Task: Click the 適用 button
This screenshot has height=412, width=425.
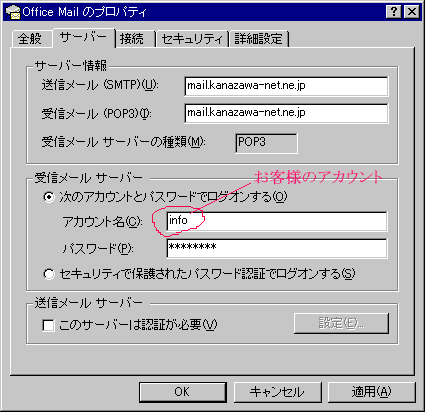Action: click(372, 392)
